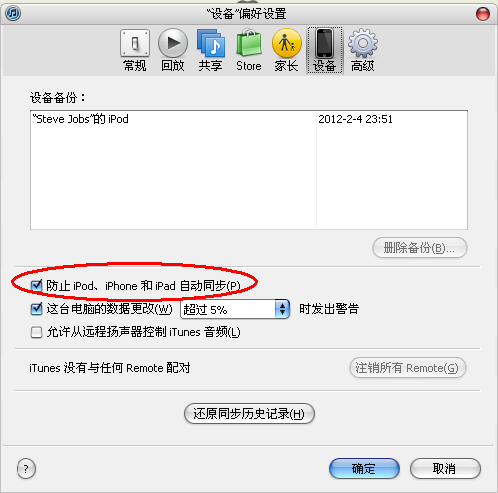Confirm with the 确定 button
Viewport: 498px width, 493px height.
(364, 468)
